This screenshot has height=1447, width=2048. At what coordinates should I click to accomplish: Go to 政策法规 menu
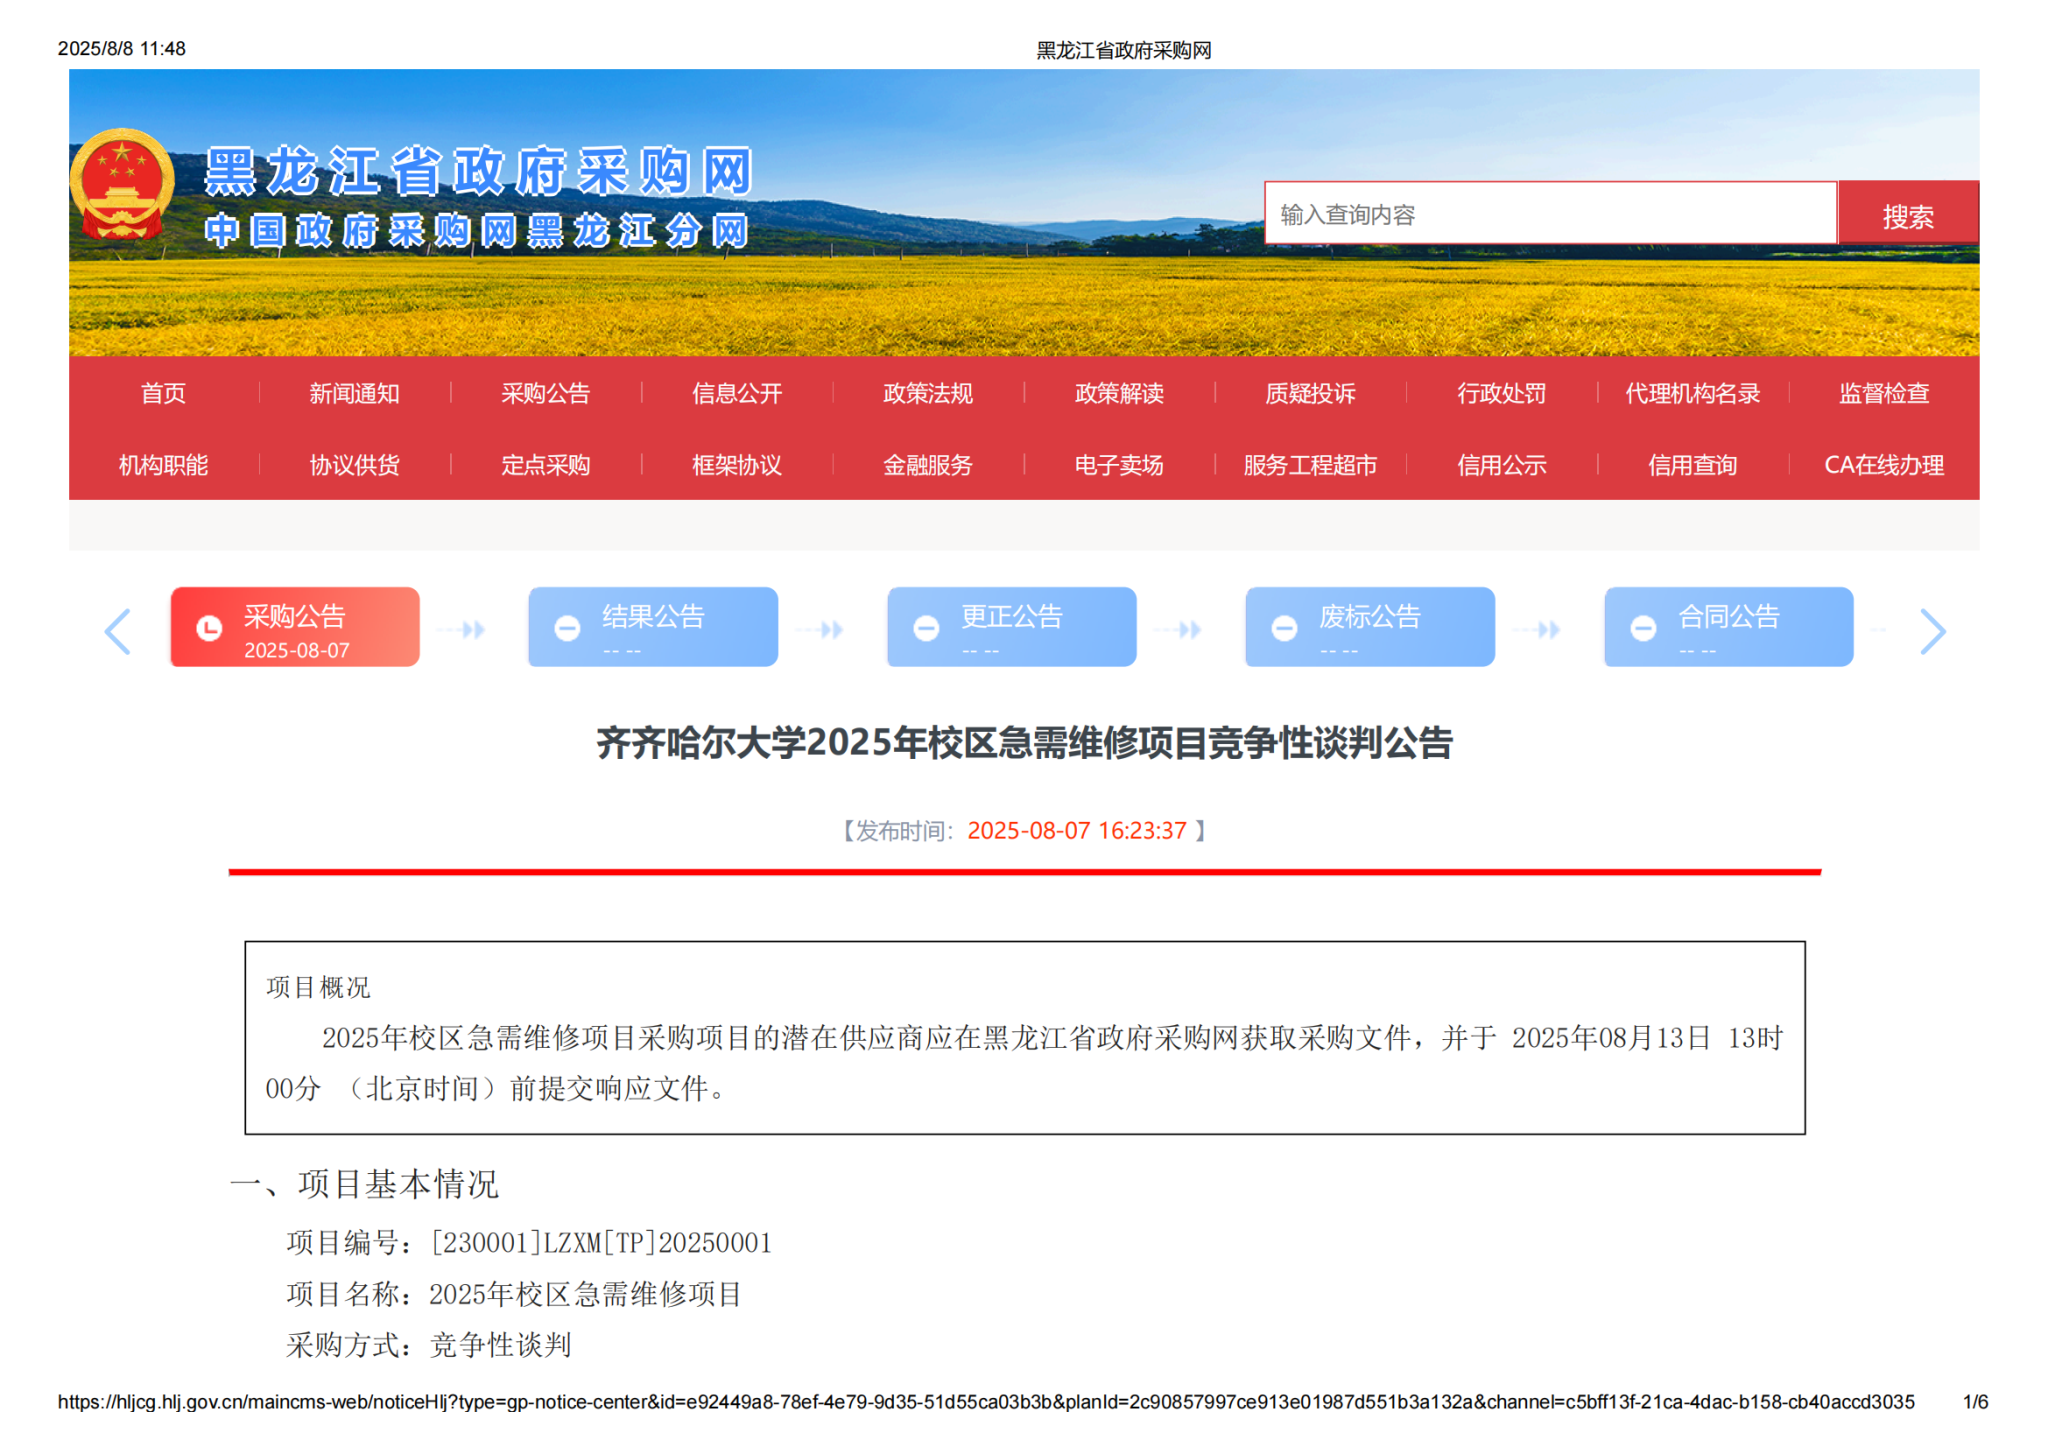point(927,393)
